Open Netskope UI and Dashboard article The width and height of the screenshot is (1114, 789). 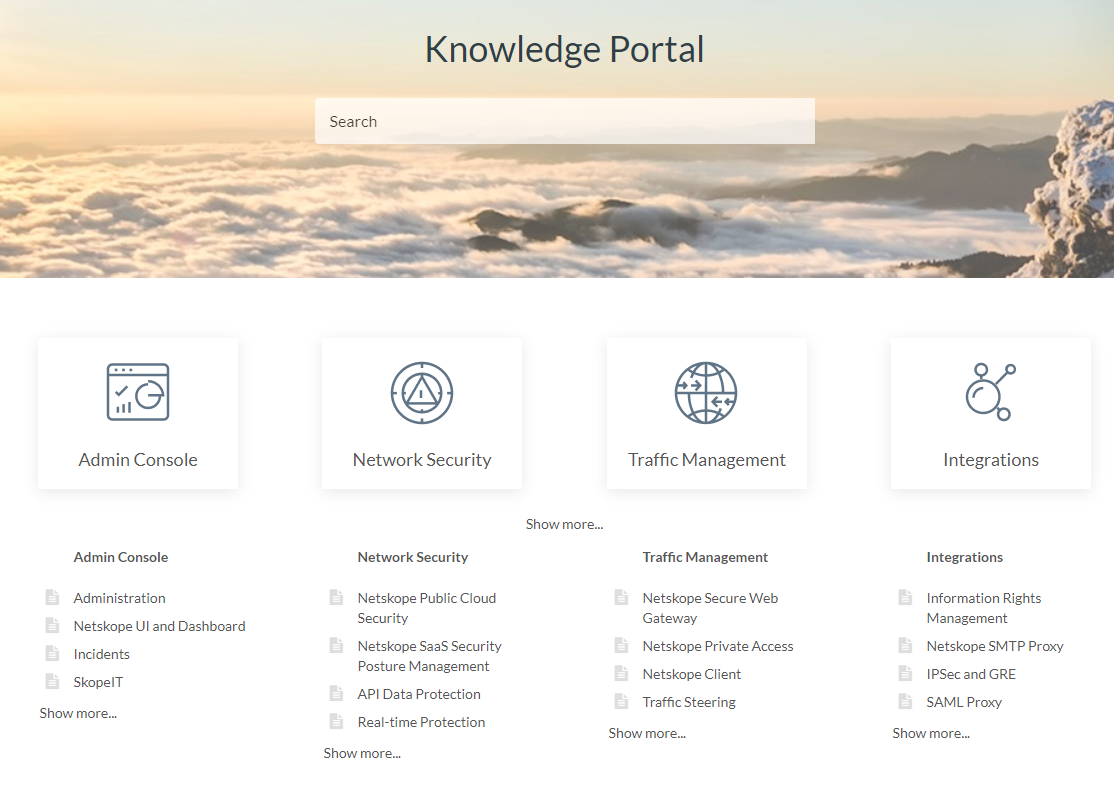click(159, 626)
